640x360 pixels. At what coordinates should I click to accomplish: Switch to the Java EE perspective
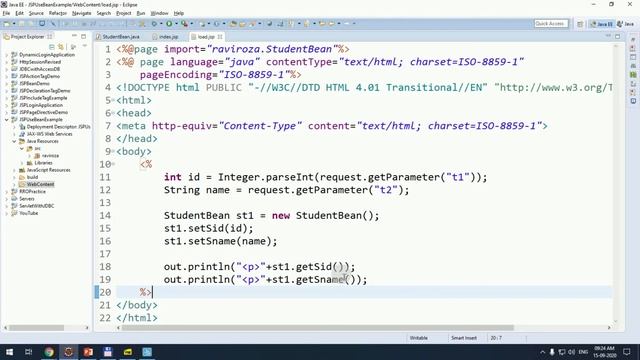point(602,24)
